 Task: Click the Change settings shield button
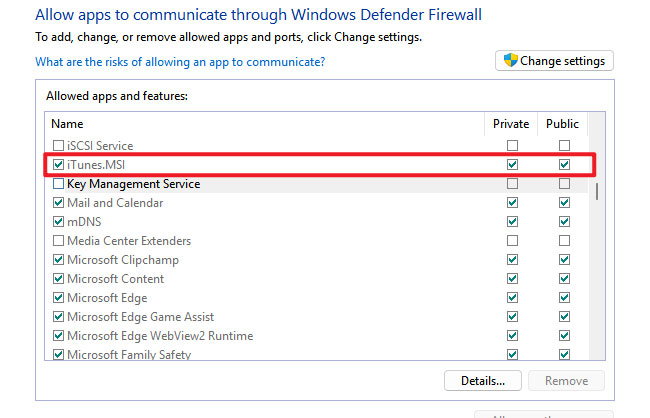pos(554,61)
